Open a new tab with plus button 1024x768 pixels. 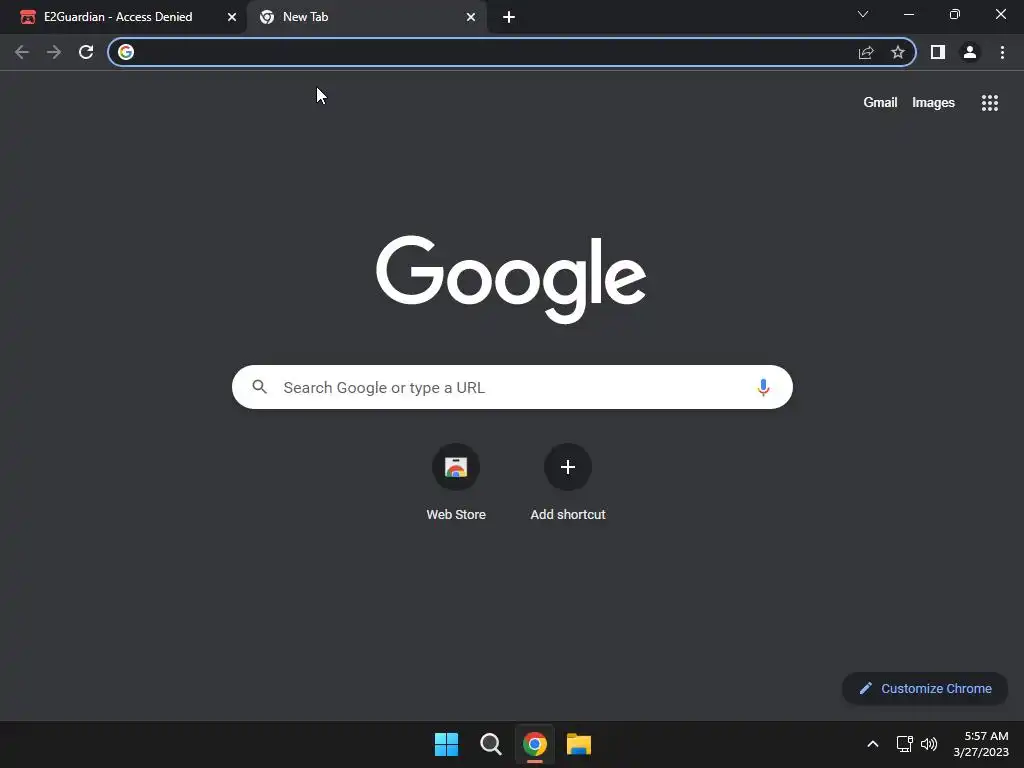click(x=509, y=17)
